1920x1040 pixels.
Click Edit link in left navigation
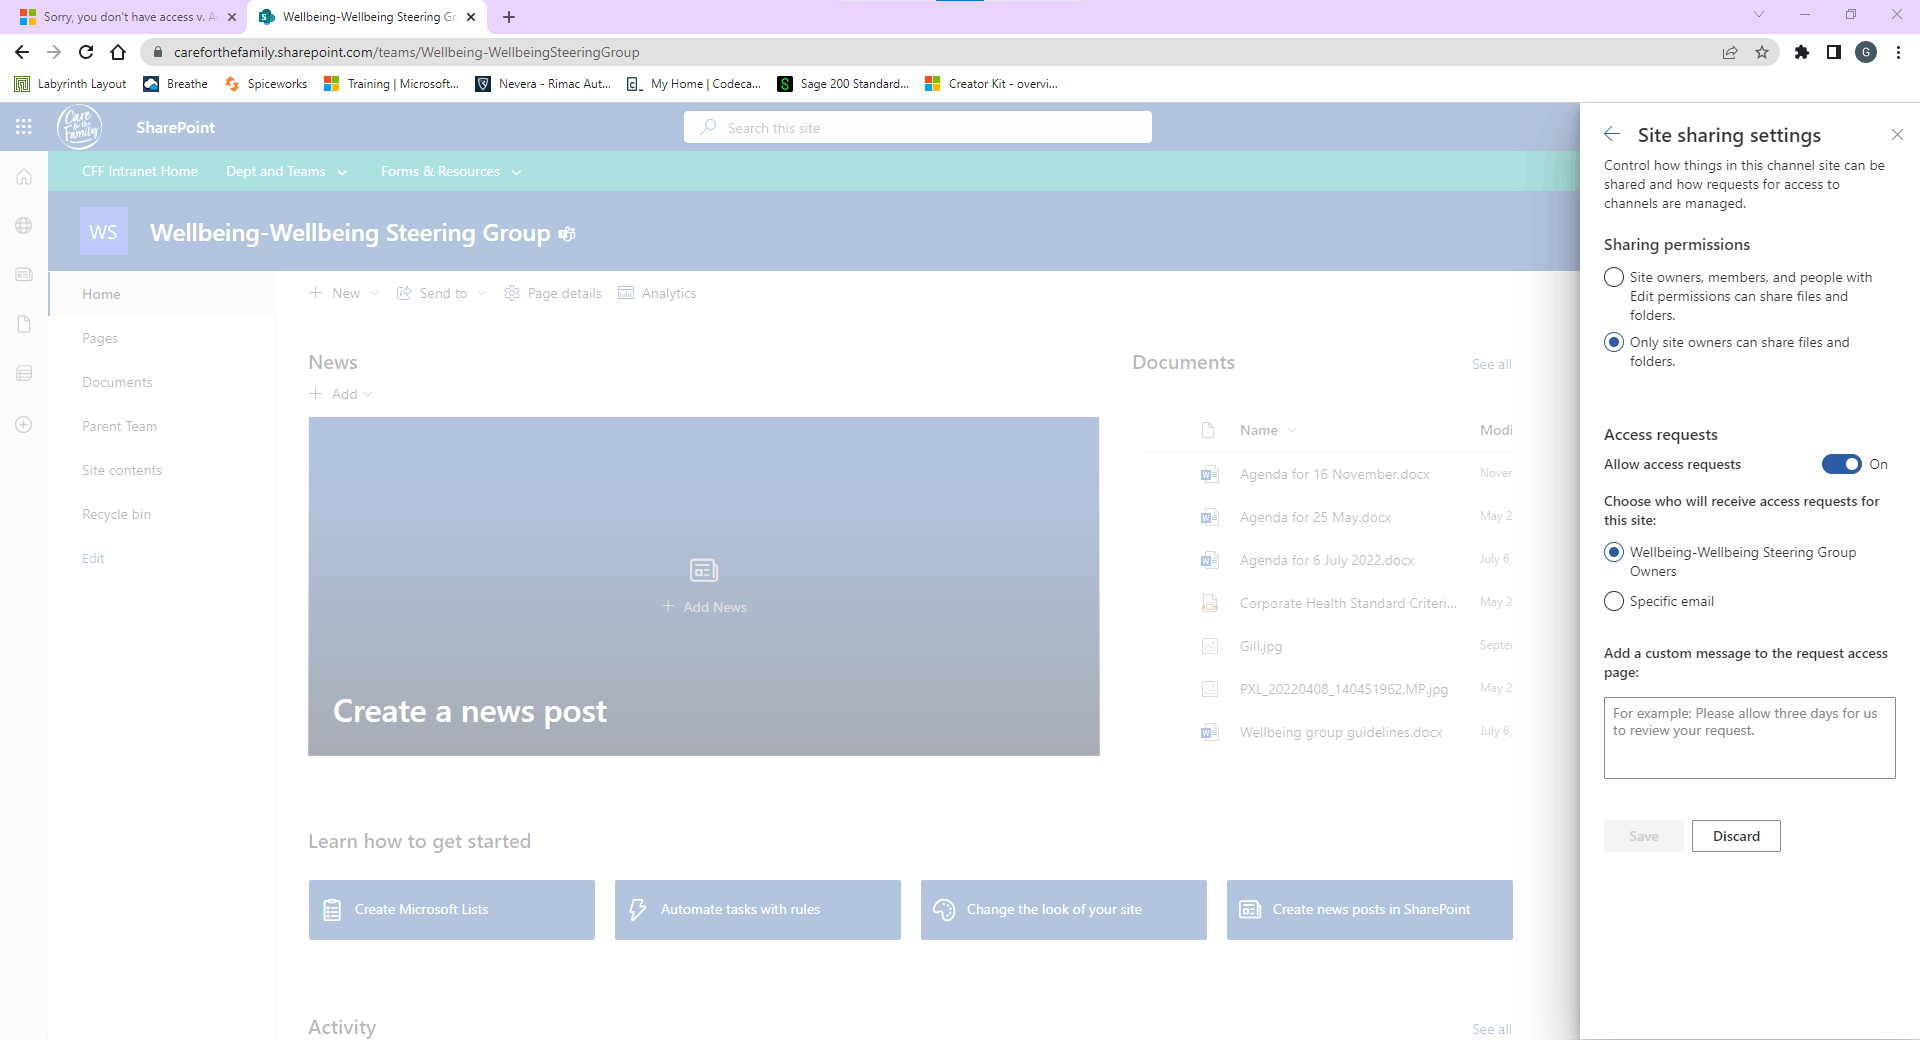93,558
